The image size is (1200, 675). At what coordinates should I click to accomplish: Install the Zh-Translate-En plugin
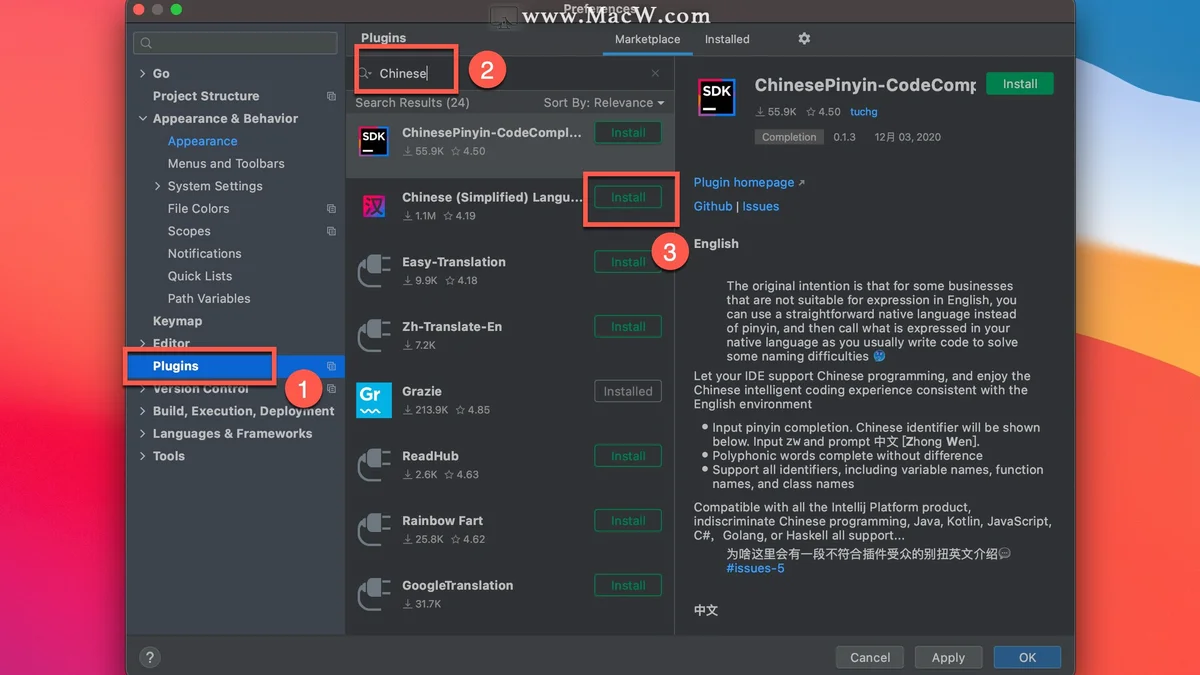coord(628,327)
